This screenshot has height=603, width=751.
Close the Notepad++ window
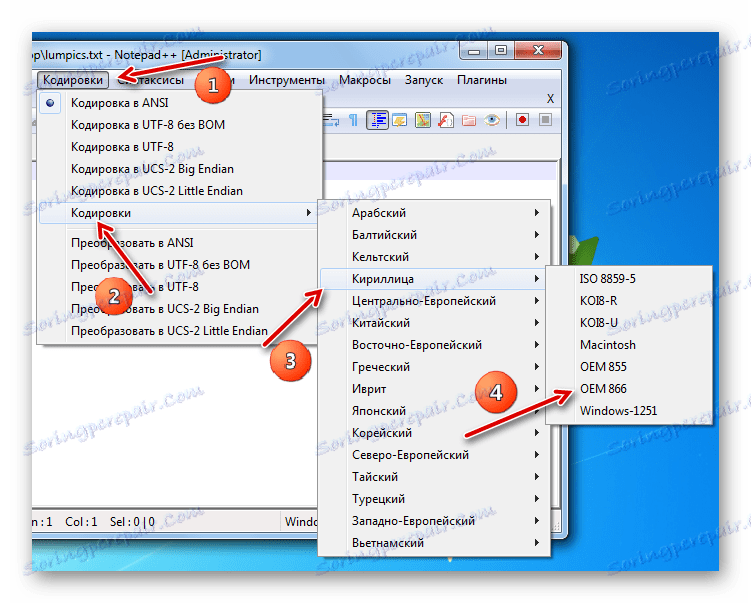click(x=538, y=50)
